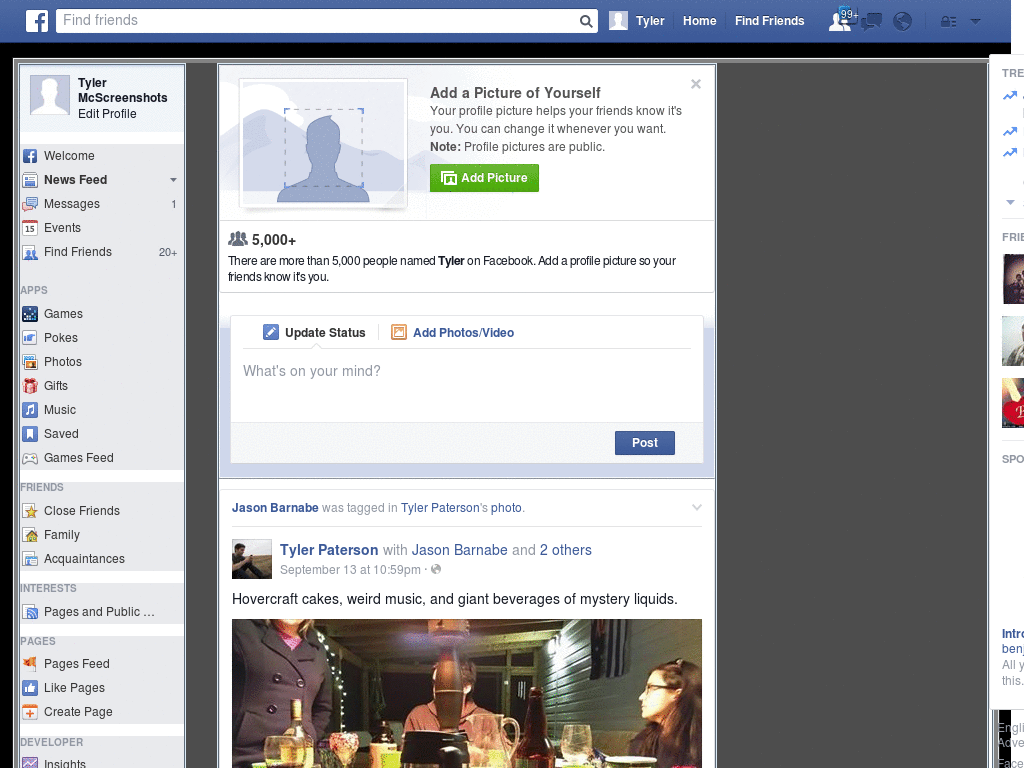1024x768 pixels.
Task: Open notifications globe icon
Action: tap(903, 22)
